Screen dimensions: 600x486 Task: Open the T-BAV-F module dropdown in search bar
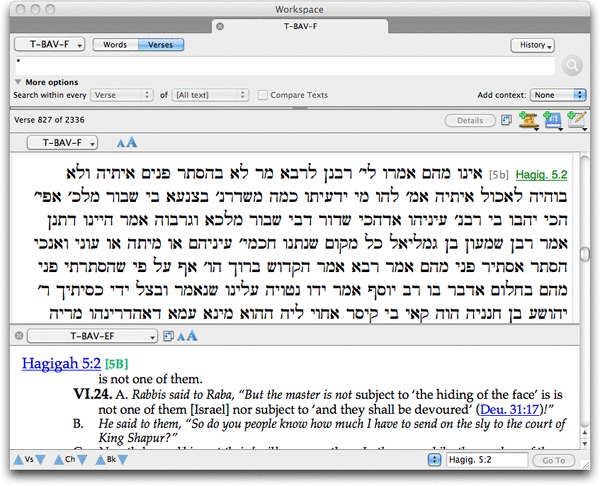50,45
